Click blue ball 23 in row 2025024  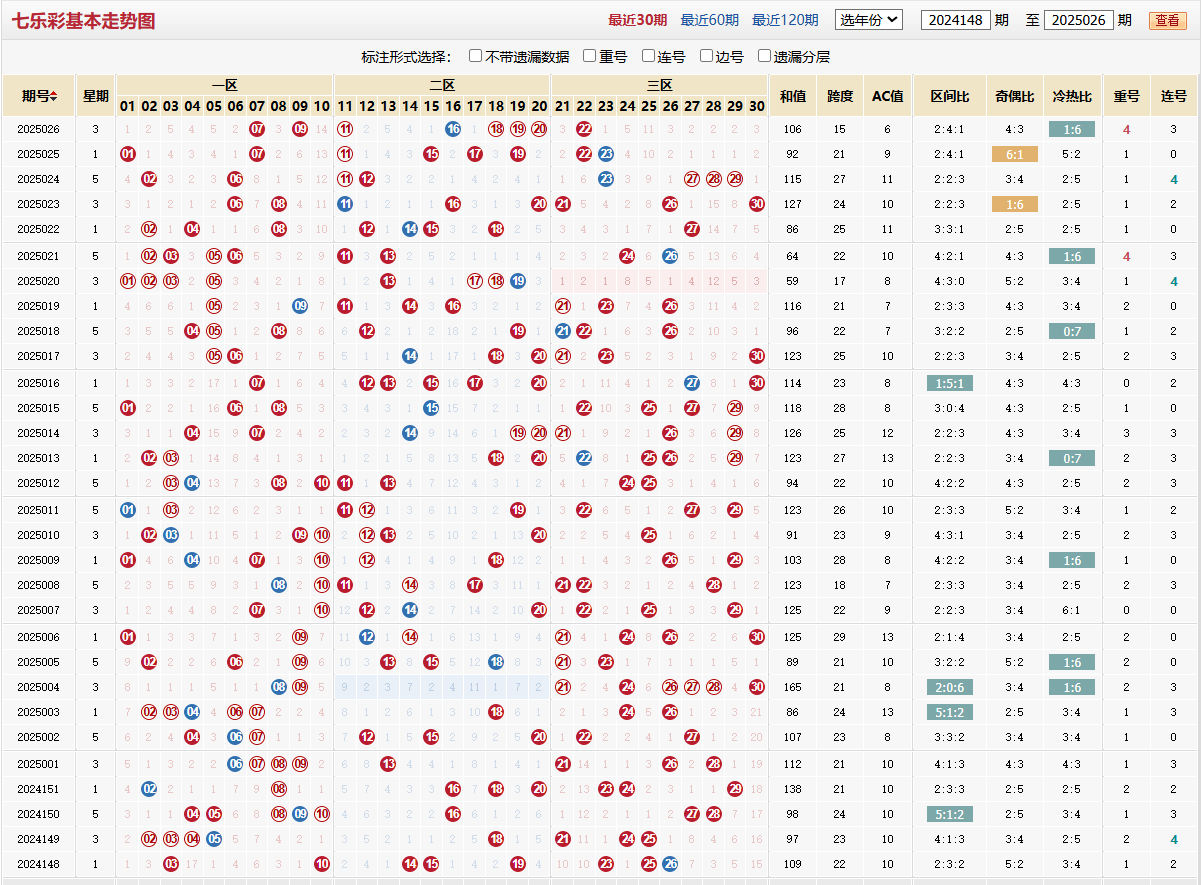click(x=606, y=179)
